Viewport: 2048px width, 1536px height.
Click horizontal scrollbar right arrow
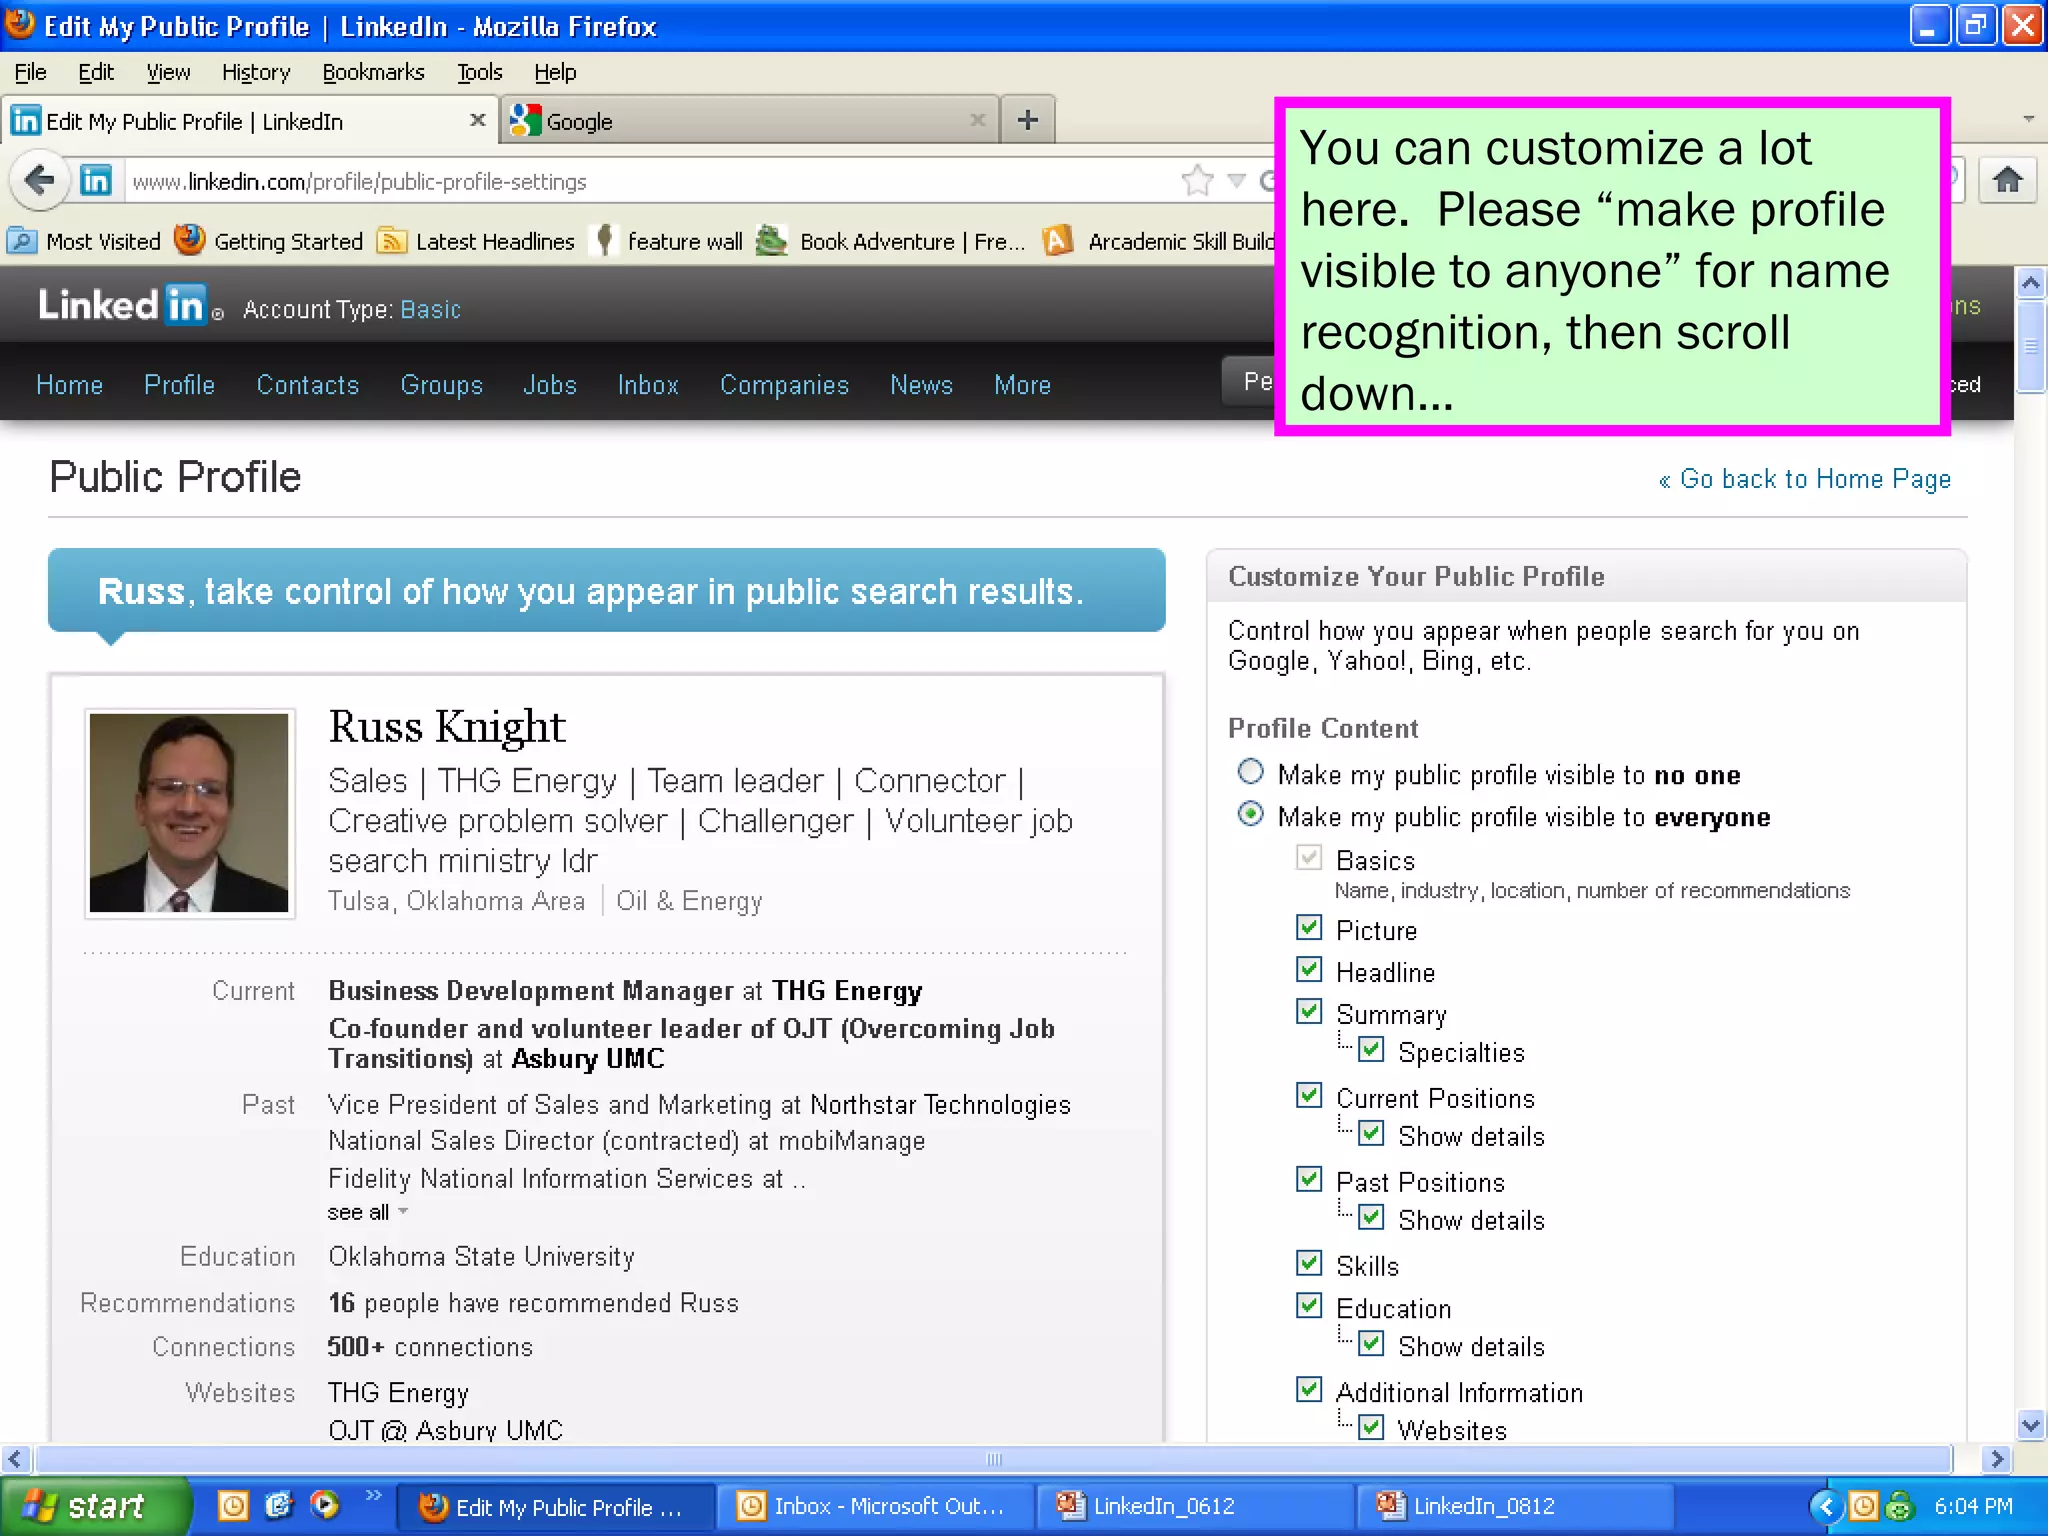(1996, 1459)
